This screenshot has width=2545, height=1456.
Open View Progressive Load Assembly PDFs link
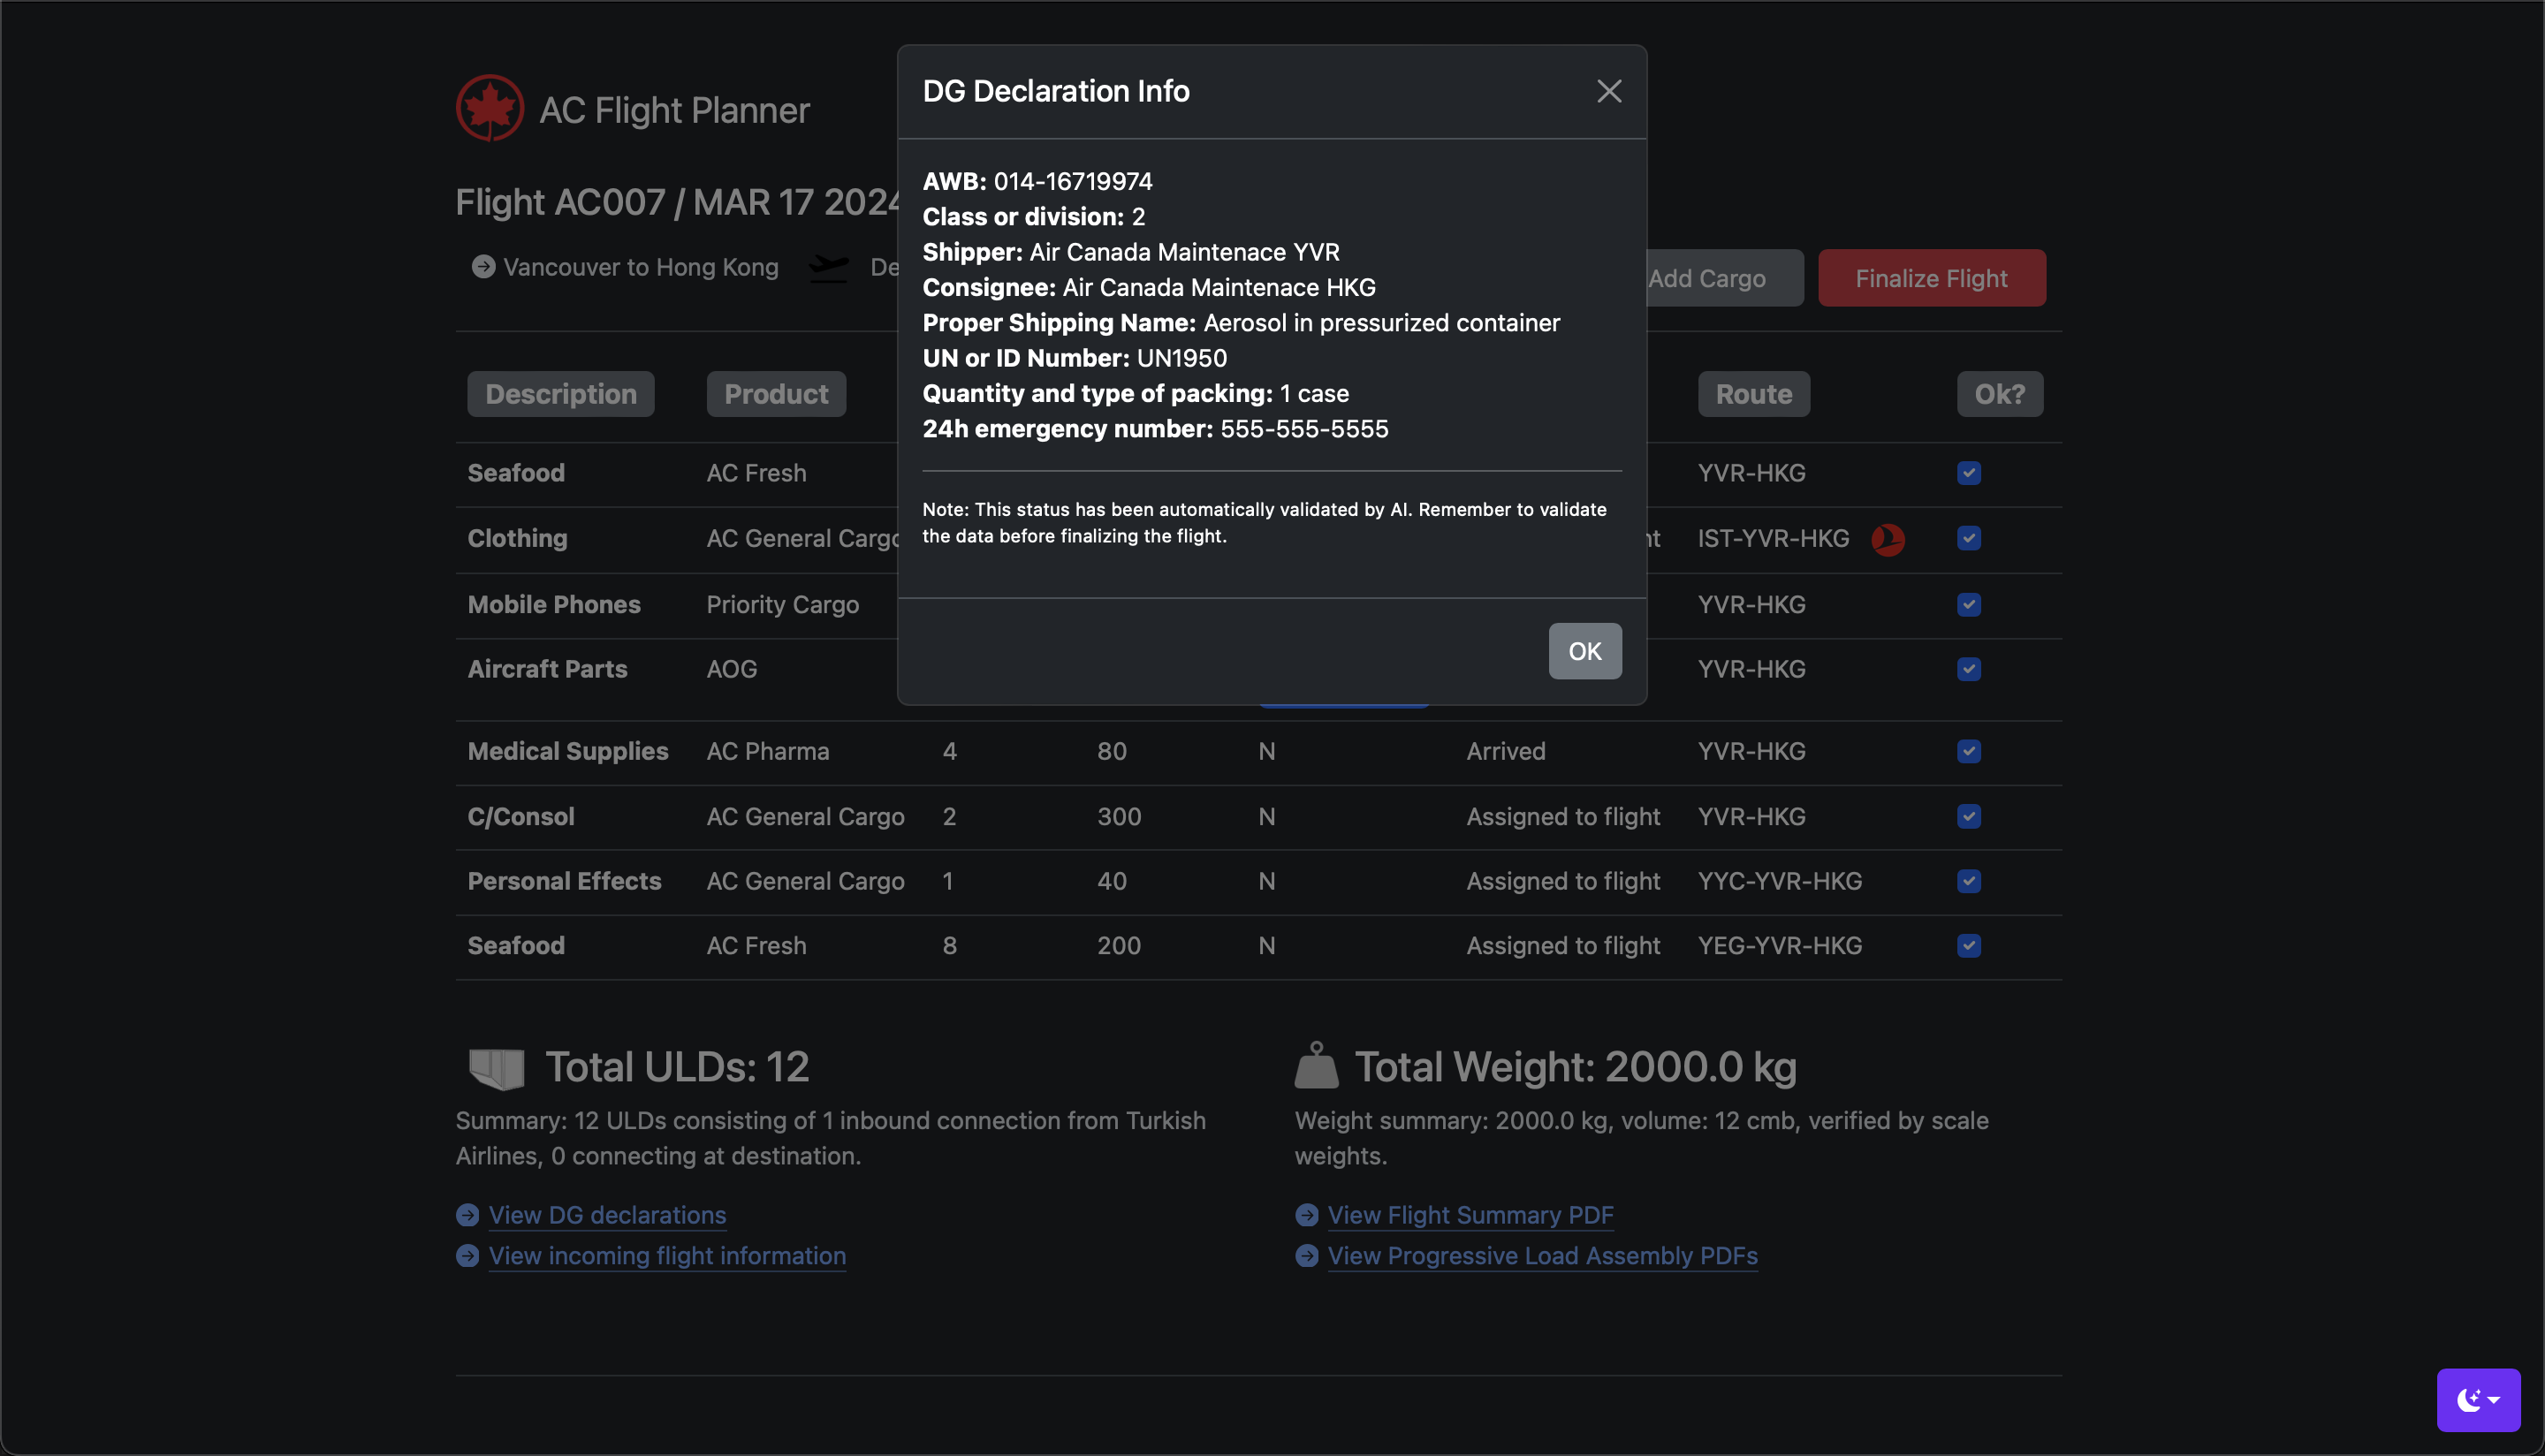(1541, 1256)
